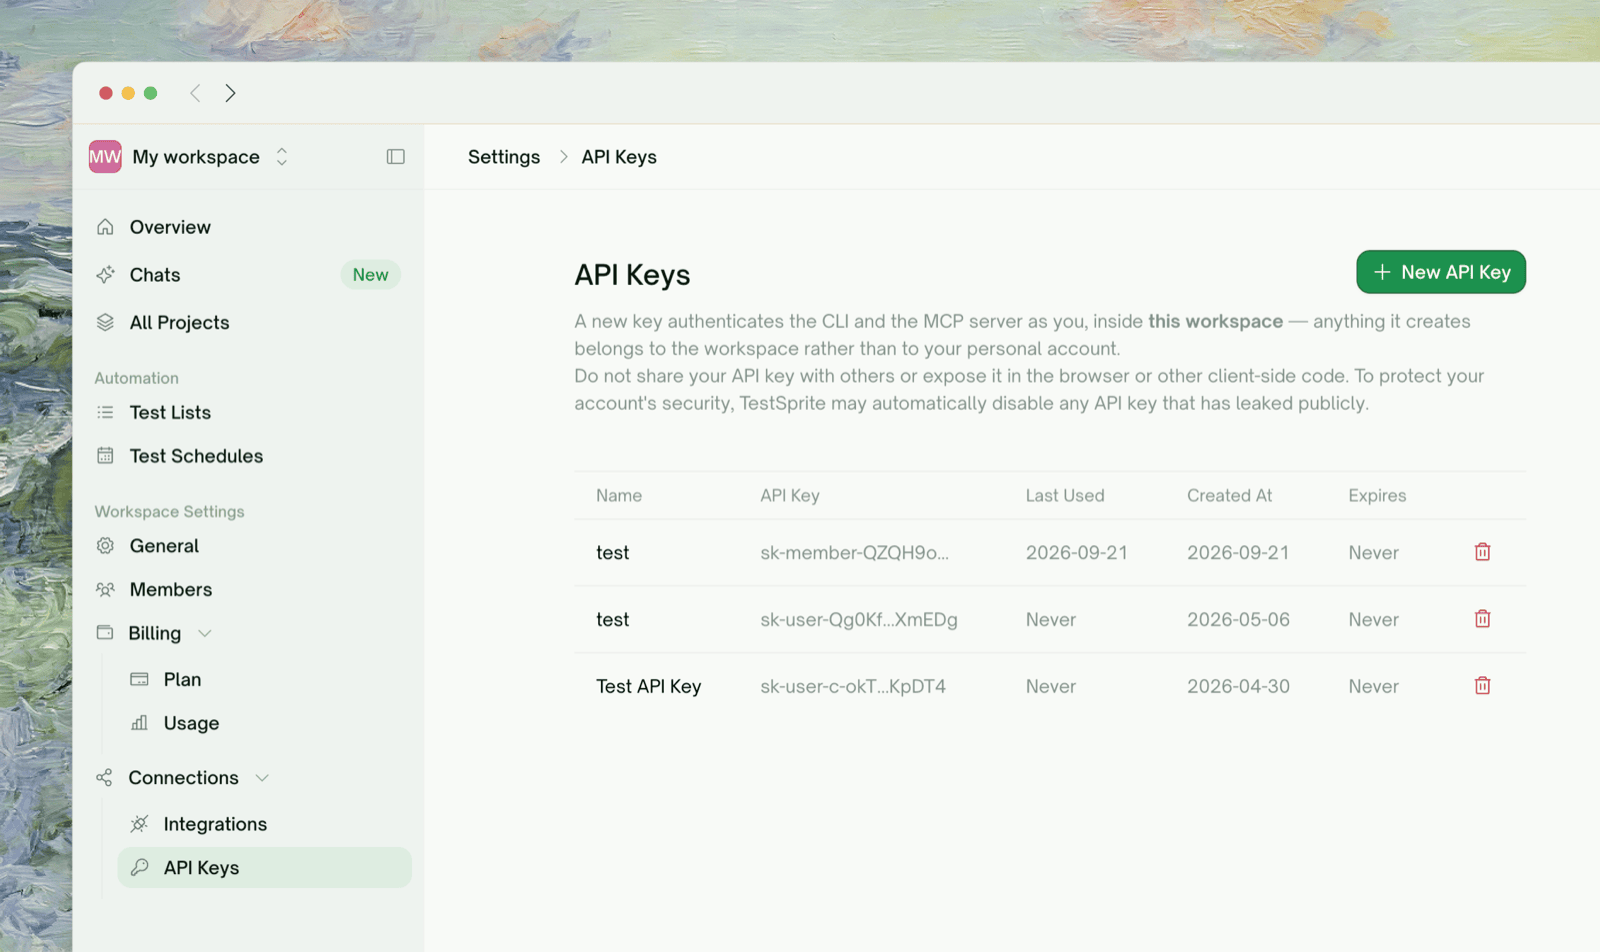Open Test Schedules
This screenshot has height=952, width=1600.
click(196, 456)
